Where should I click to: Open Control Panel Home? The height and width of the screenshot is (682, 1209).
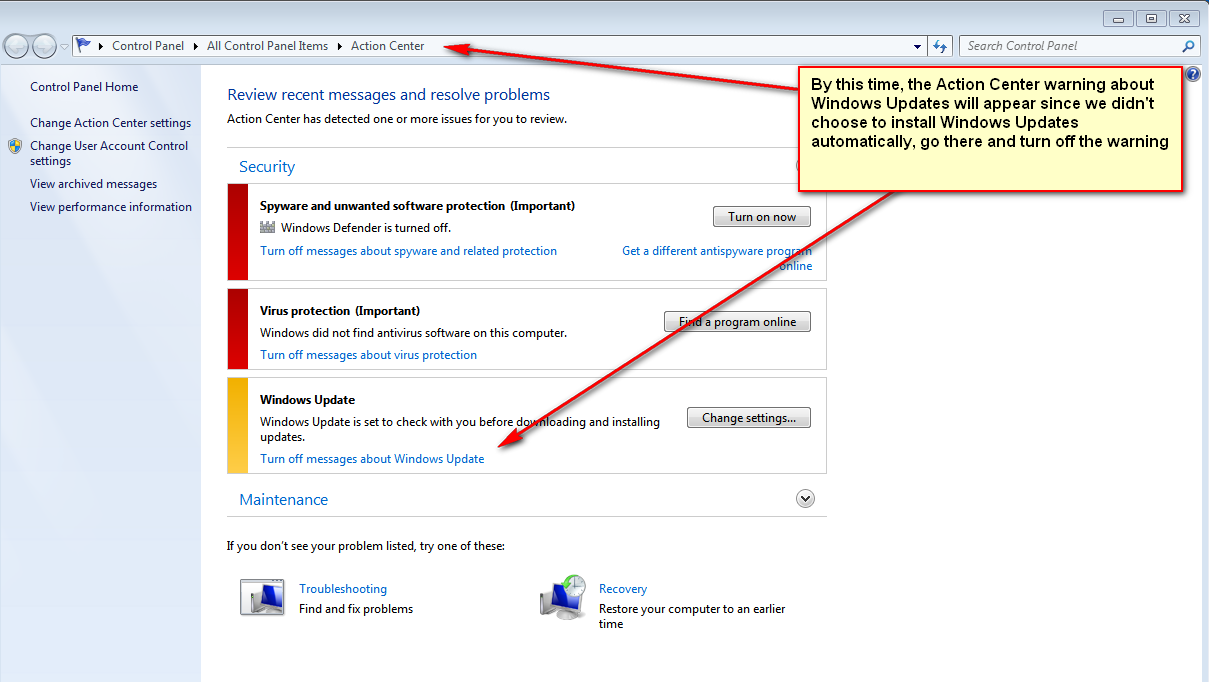(x=84, y=87)
